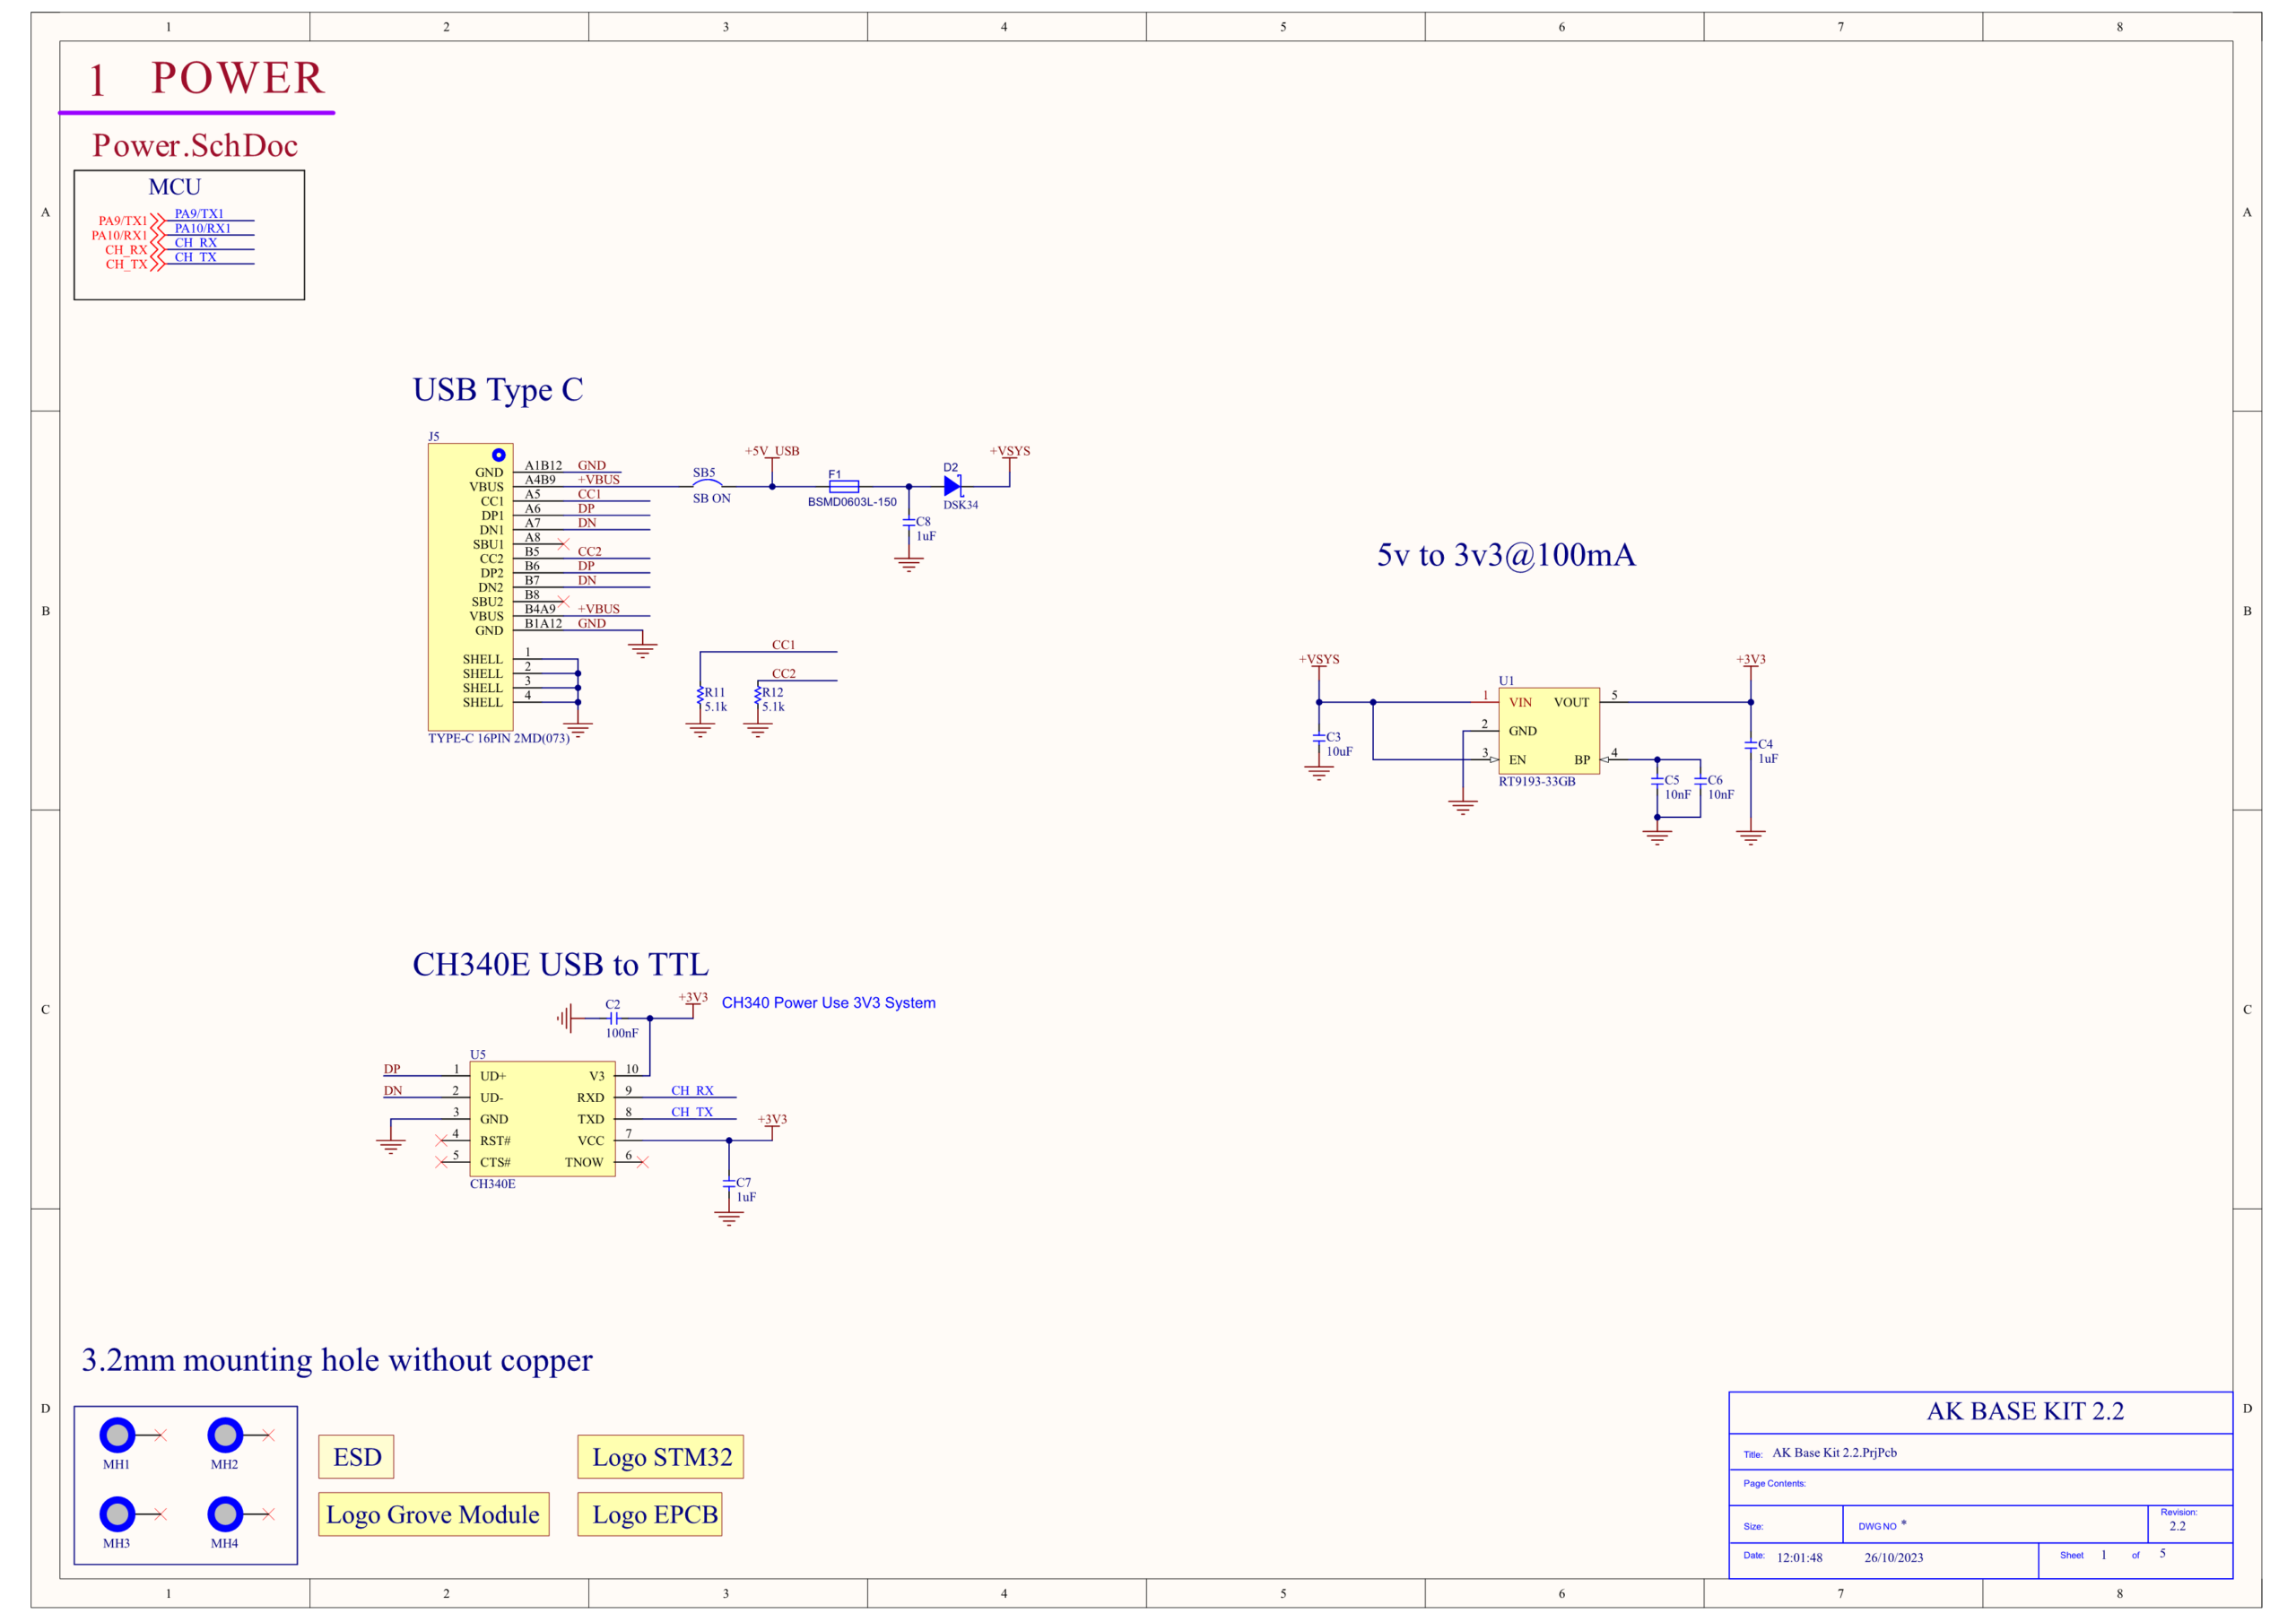Click the Logo Grove Module box

pyautogui.click(x=434, y=1514)
